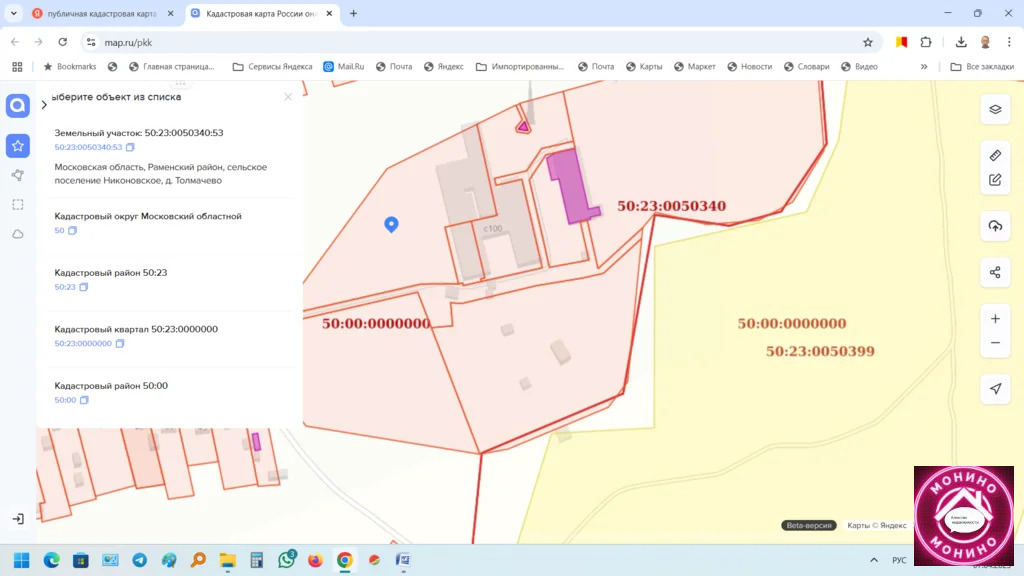Share the map via the share icon
Viewport: 1024px width, 576px height.
pos(995,272)
